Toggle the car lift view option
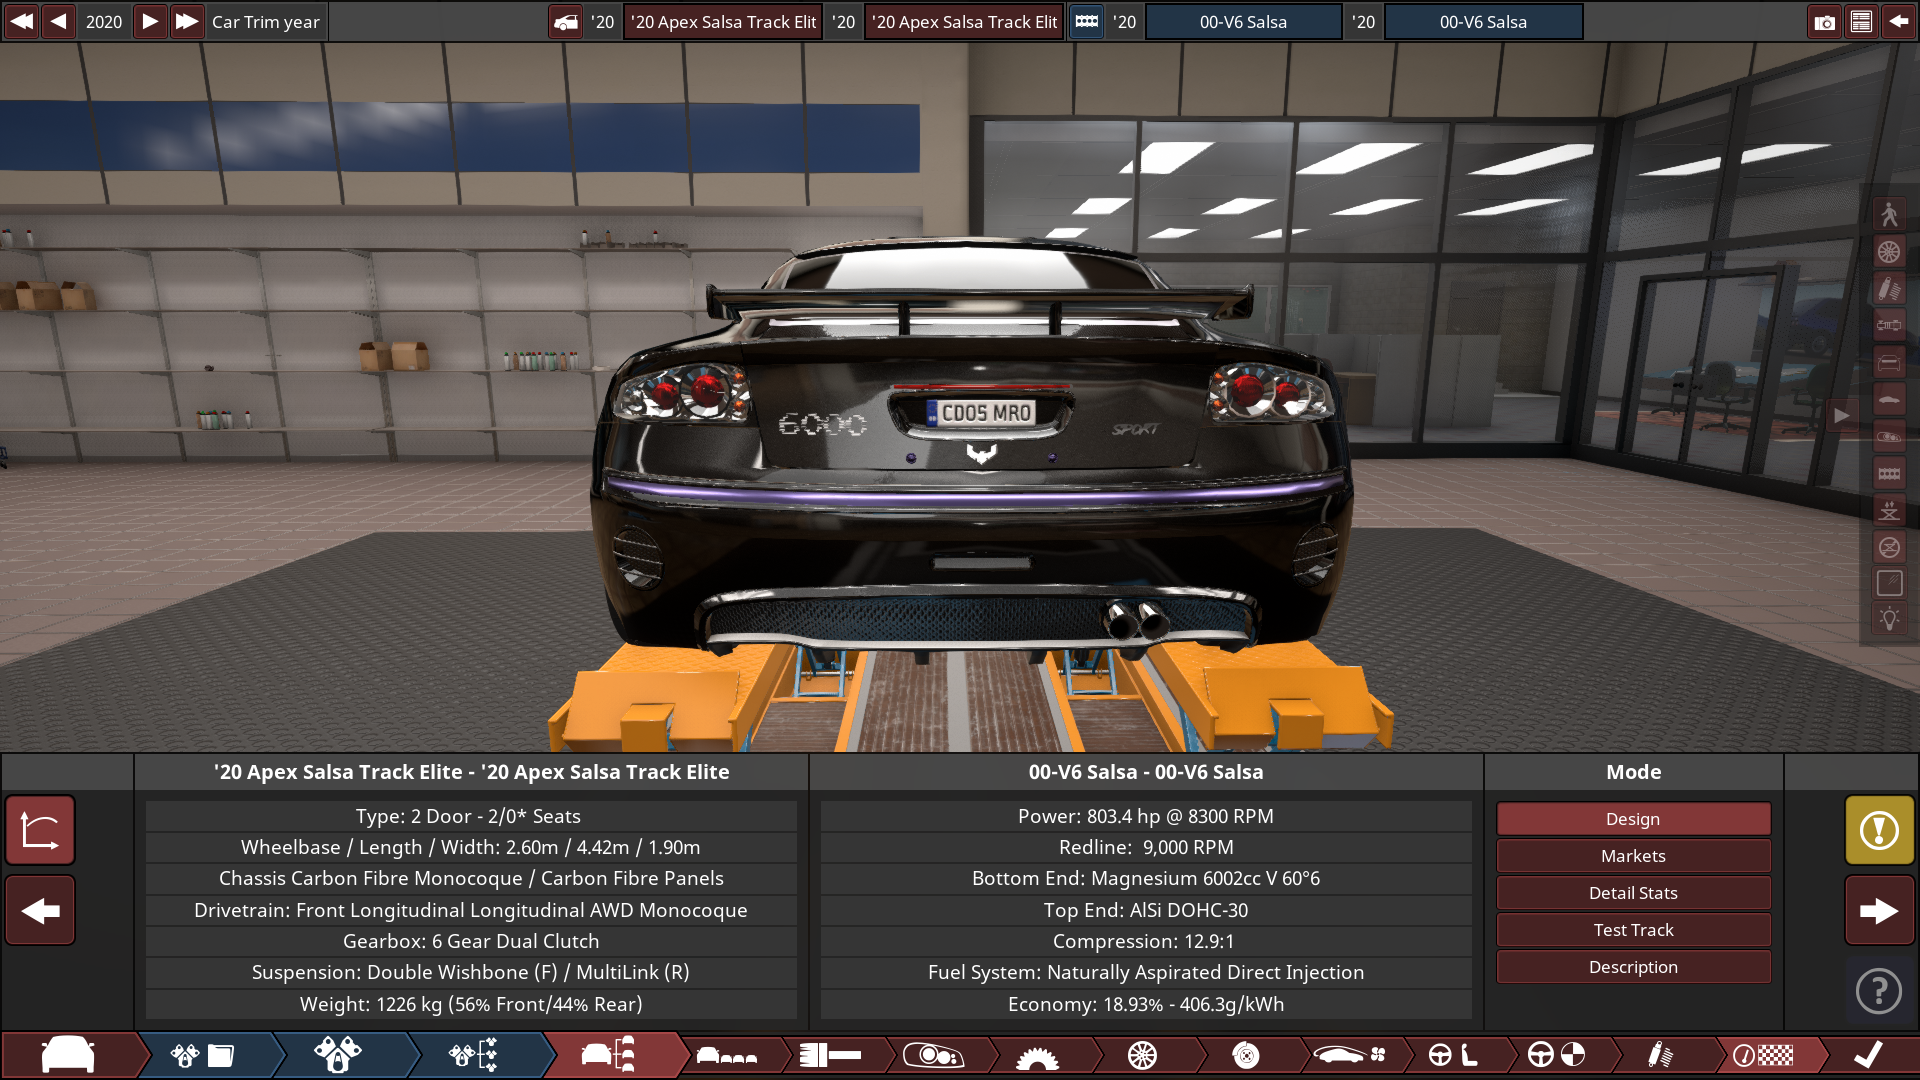 click(x=1889, y=511)
